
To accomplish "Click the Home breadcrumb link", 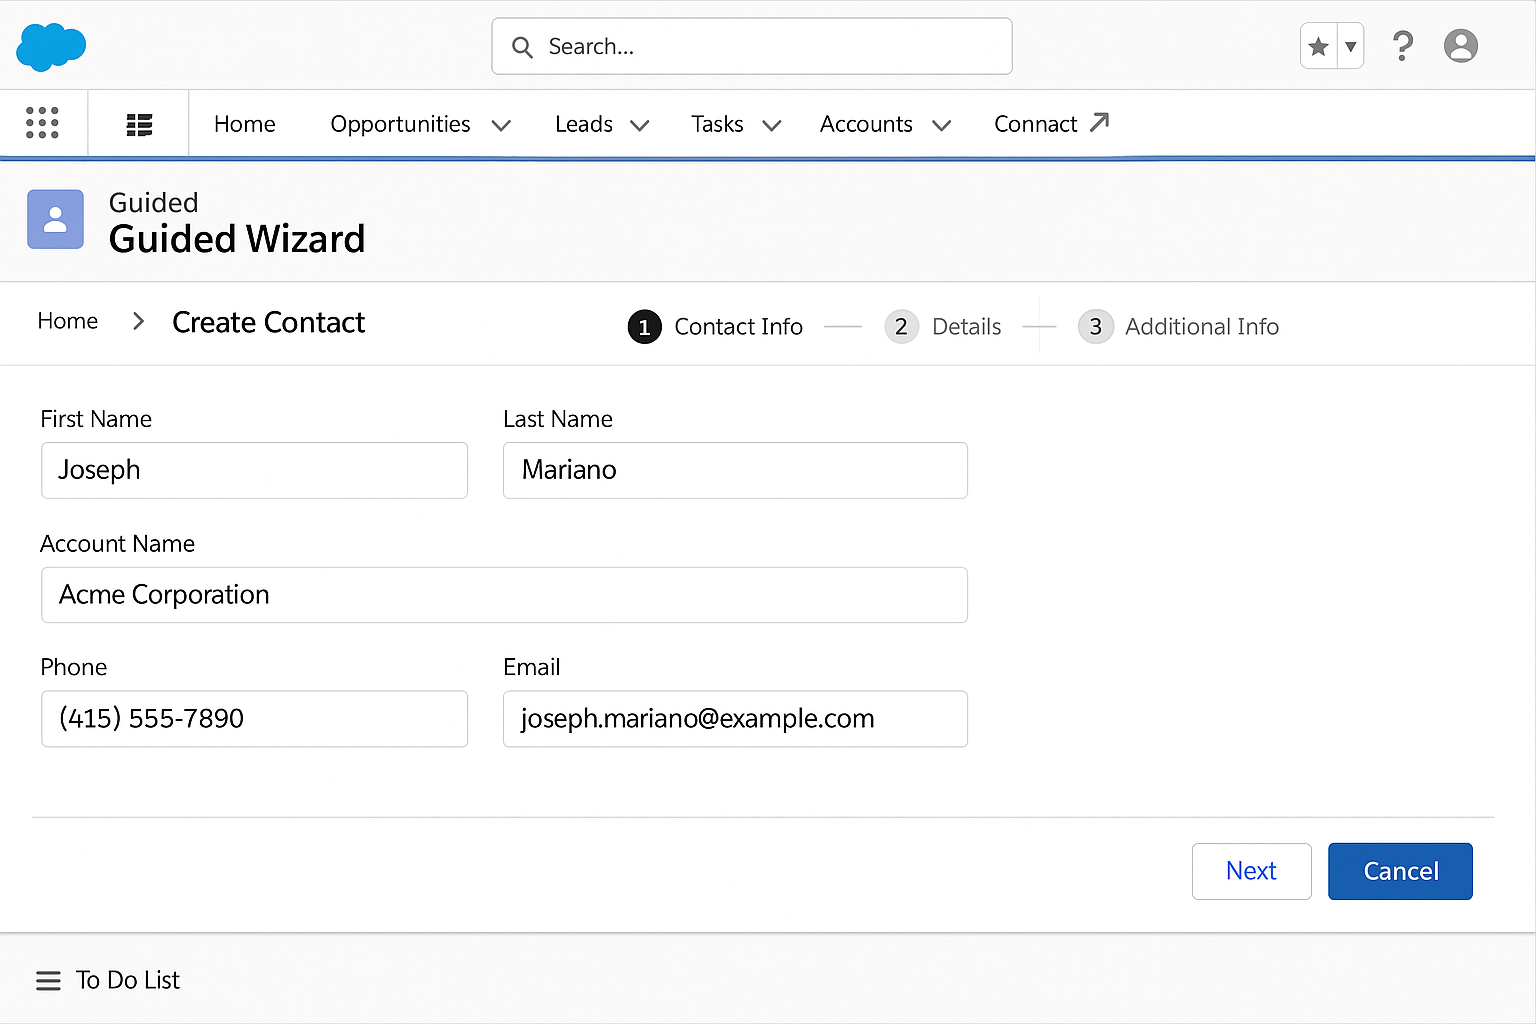I will (67, 321).
